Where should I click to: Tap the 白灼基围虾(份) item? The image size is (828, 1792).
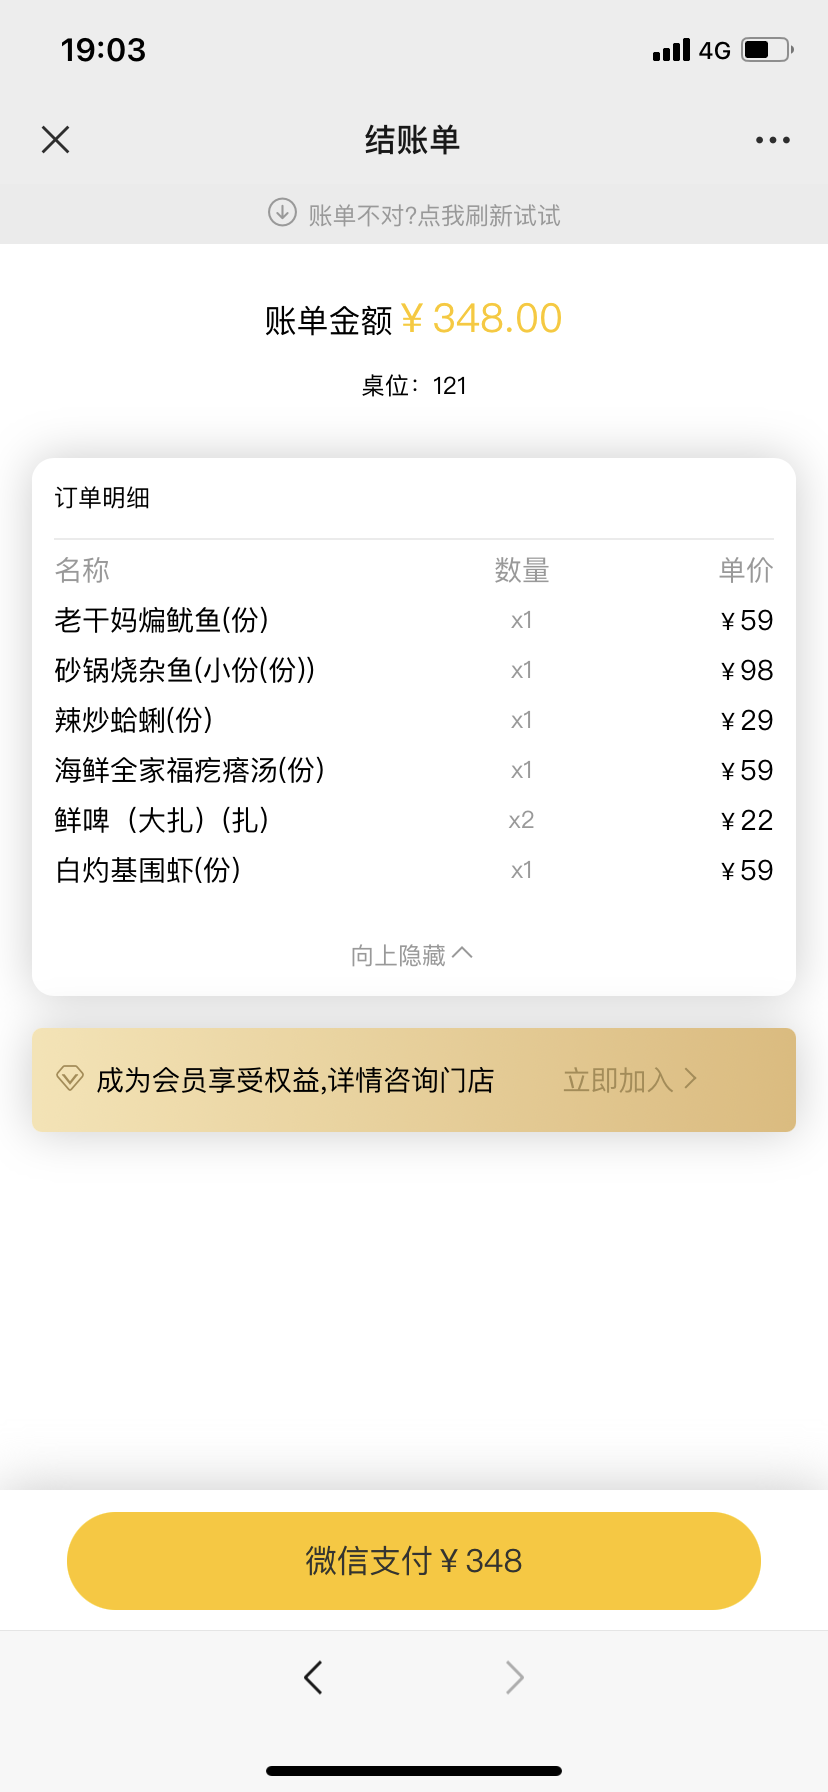148,870
